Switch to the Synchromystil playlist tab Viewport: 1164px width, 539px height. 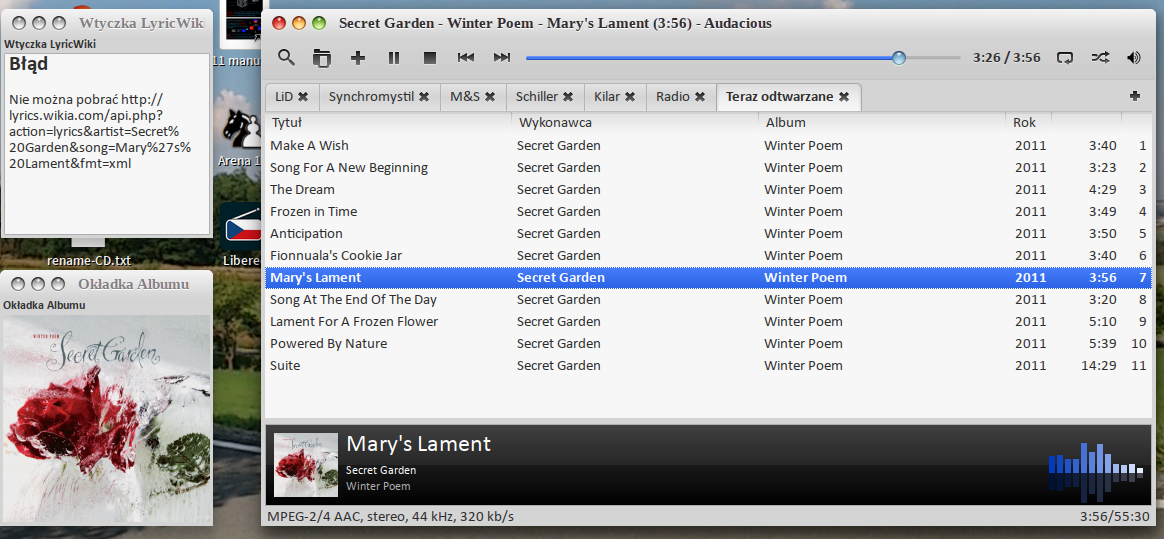click(x=371, y=97)
